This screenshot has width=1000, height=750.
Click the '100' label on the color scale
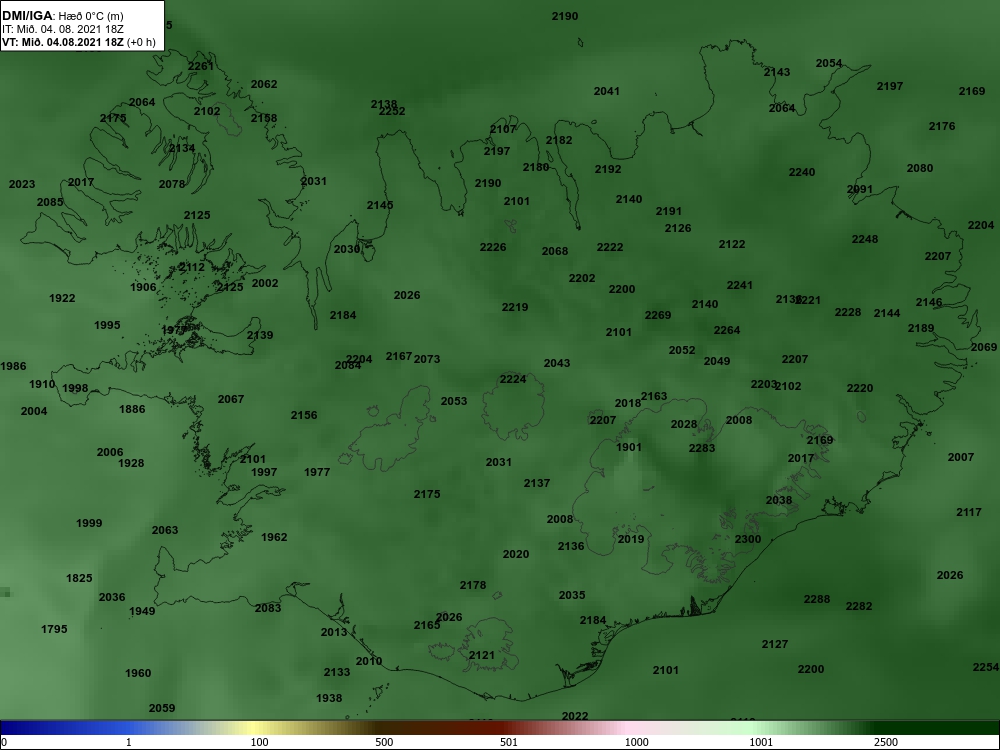tap(260, 742)
